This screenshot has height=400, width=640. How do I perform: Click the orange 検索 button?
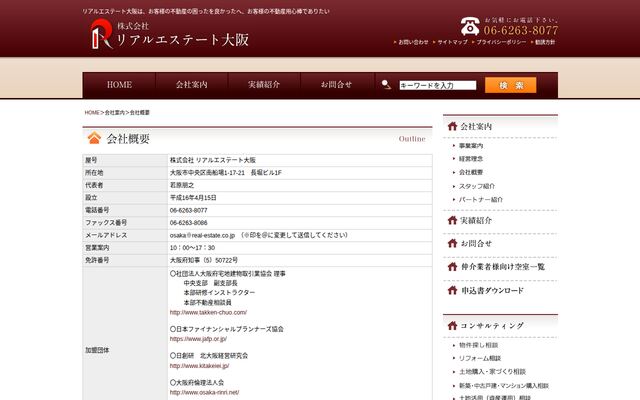coord(511,85)
